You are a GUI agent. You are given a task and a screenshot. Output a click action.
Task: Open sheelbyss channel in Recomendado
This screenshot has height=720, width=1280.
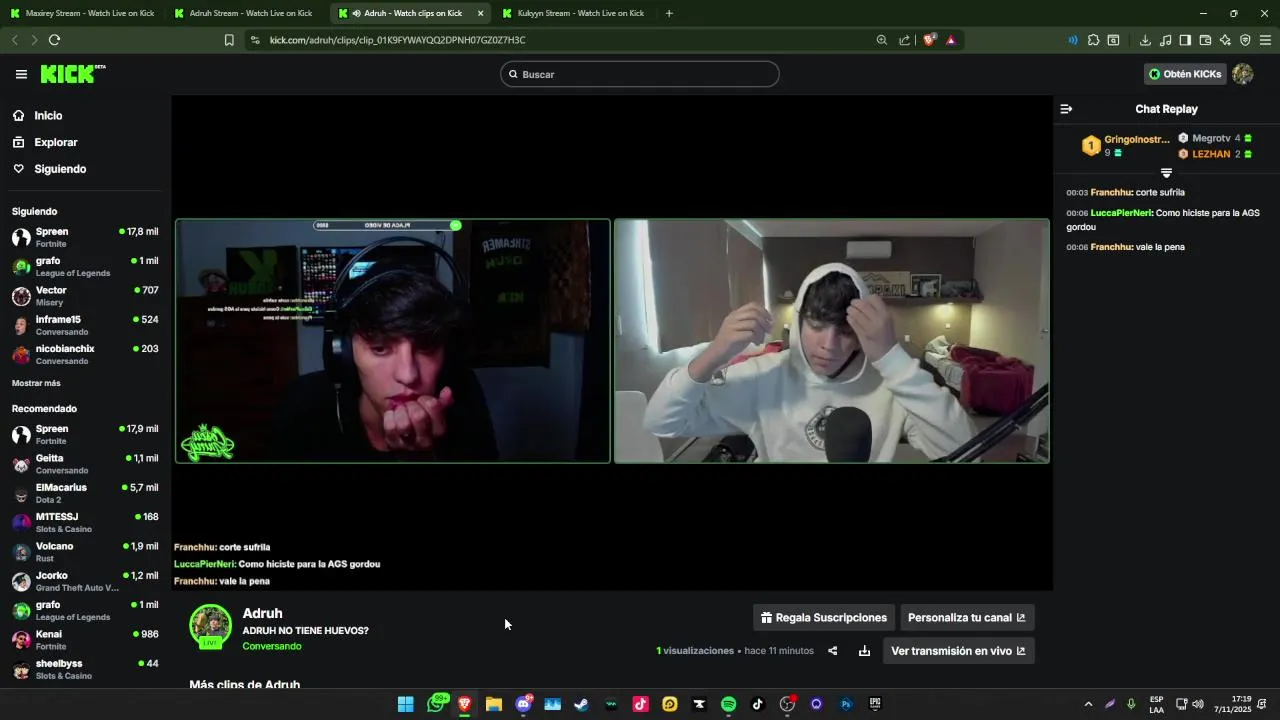[85, 669]
